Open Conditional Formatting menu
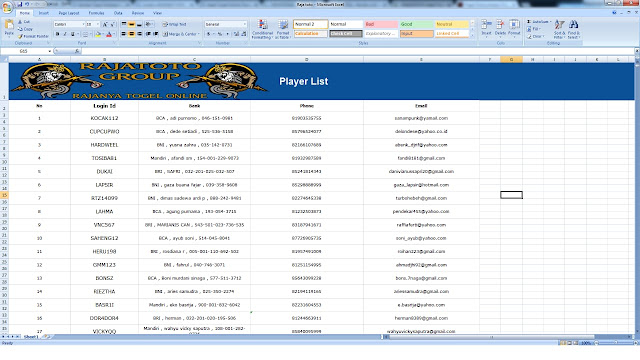The height and width of the screenshot is (360, 640). click(x=262, y=29)
